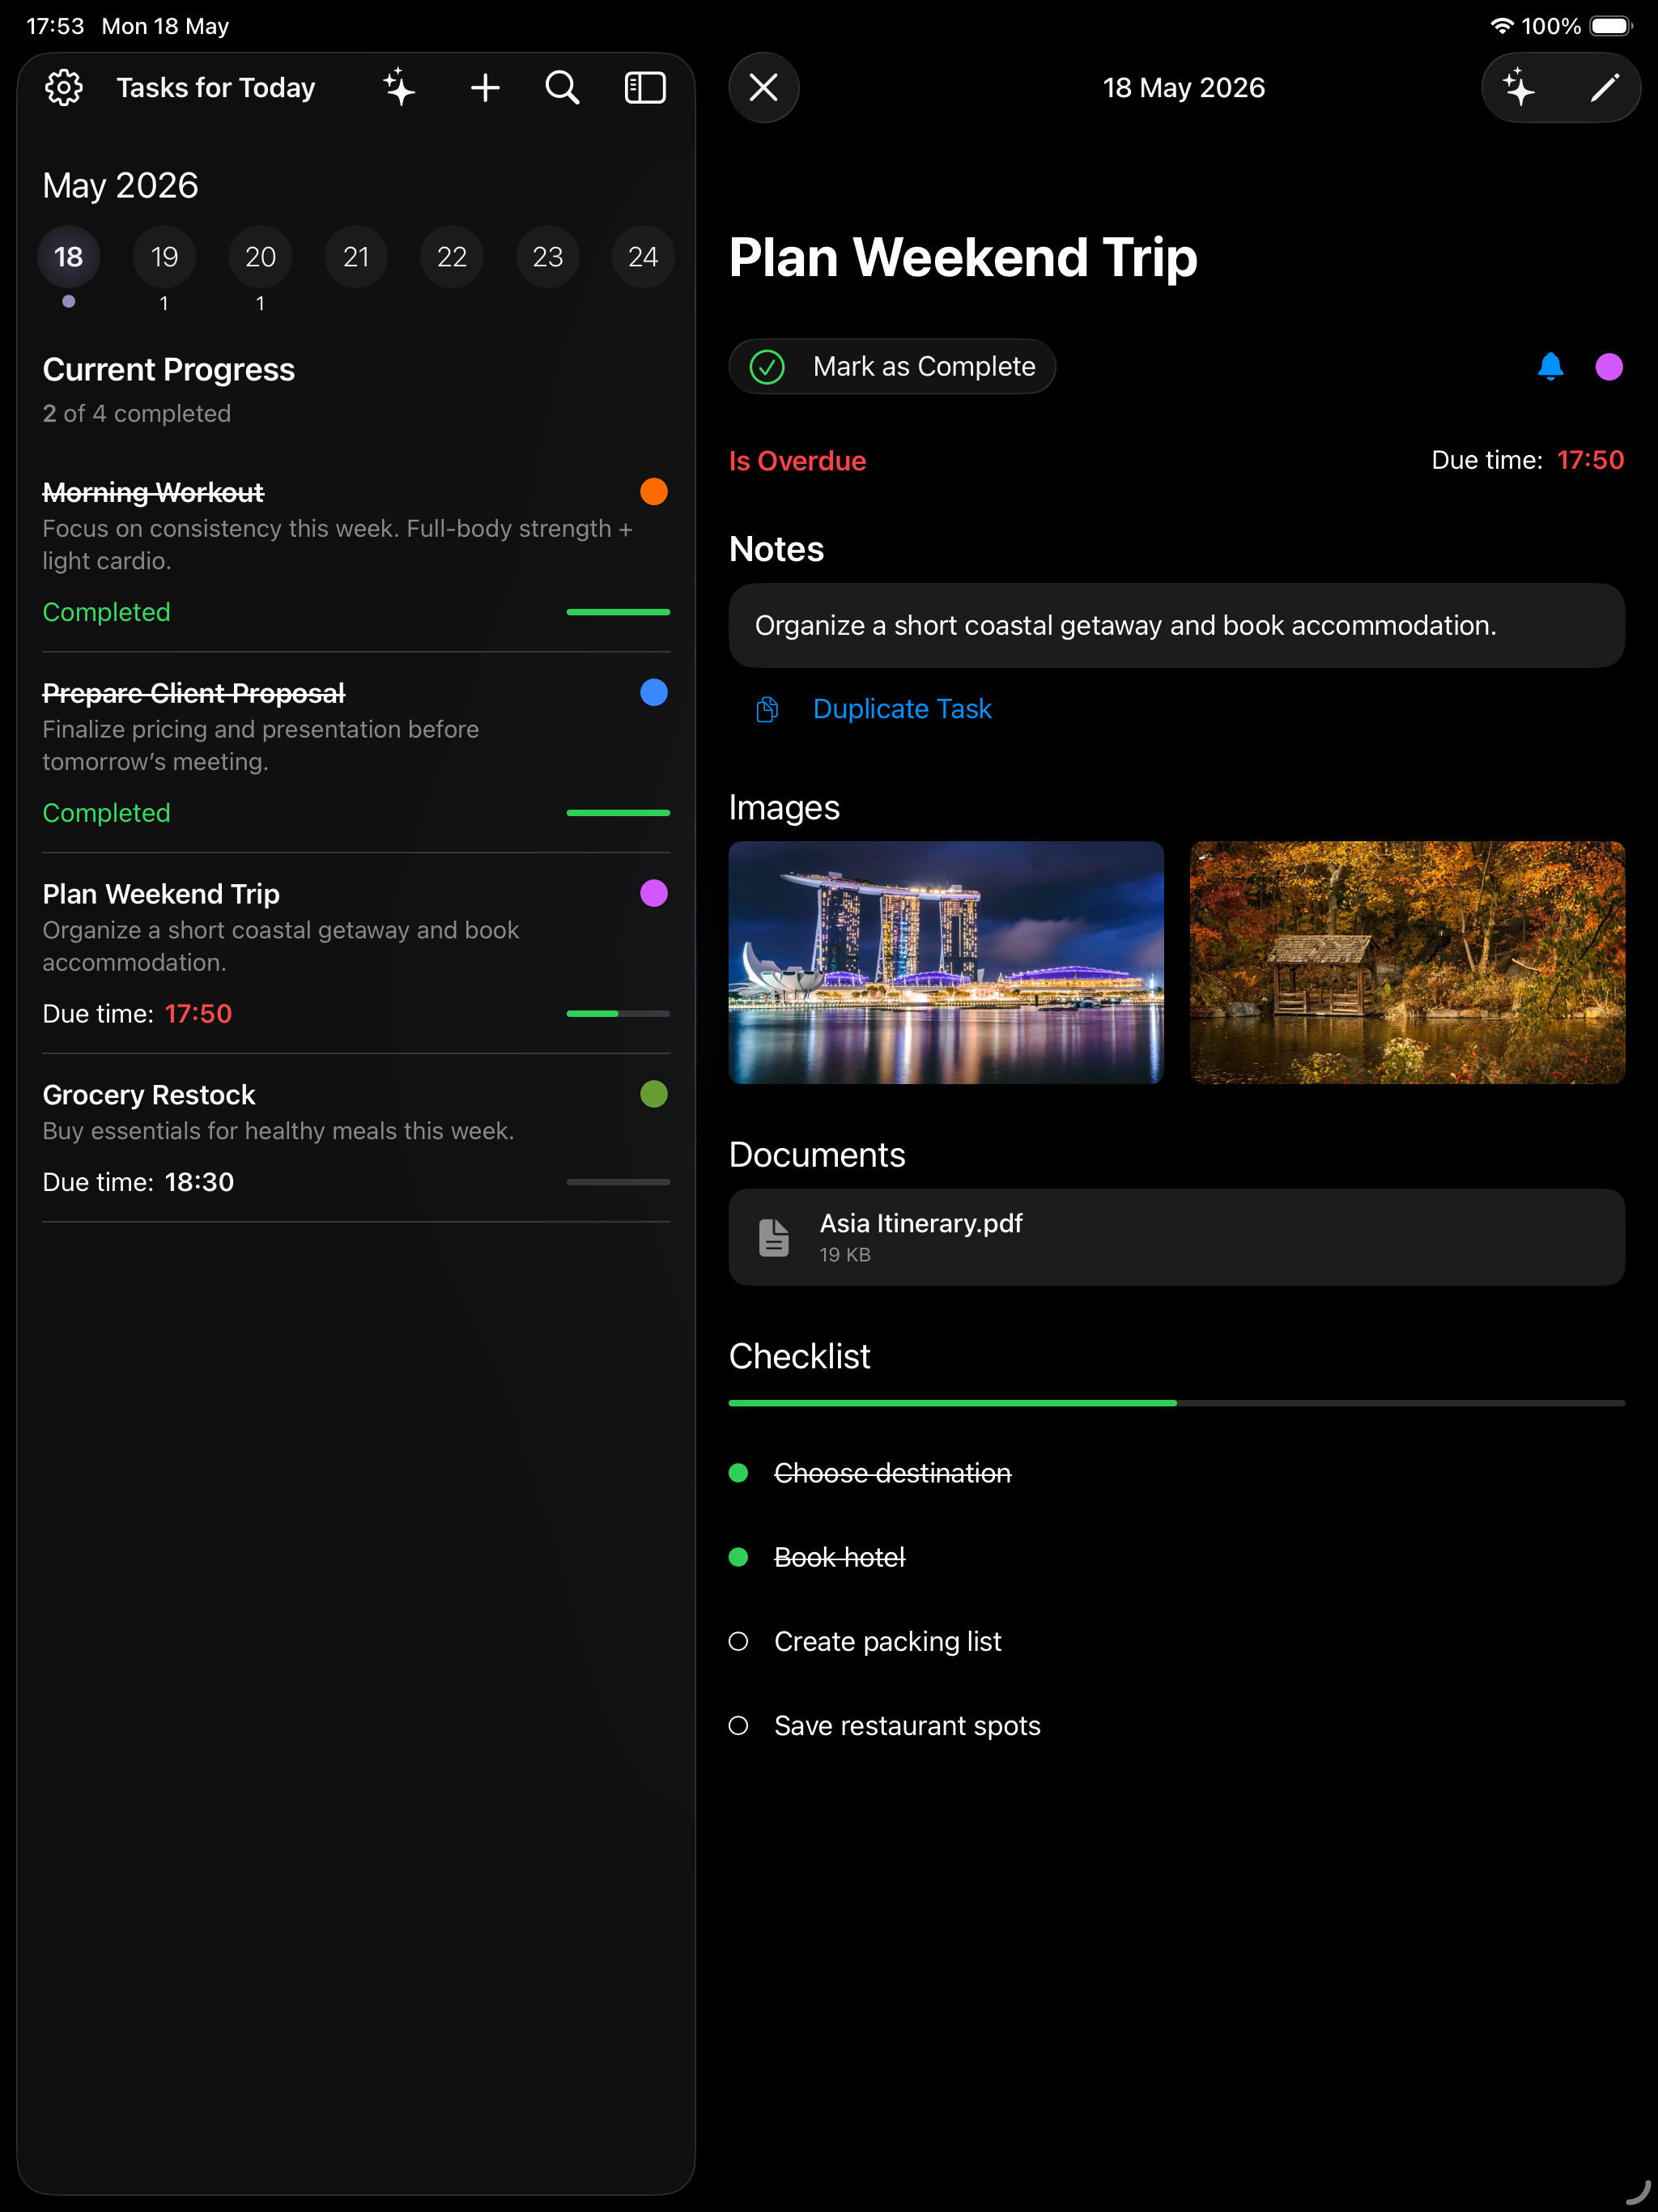Open Marina Bay skyline image thumbnail
The height and width of the screenshot is (2212, 1658).
click(946, 962)
